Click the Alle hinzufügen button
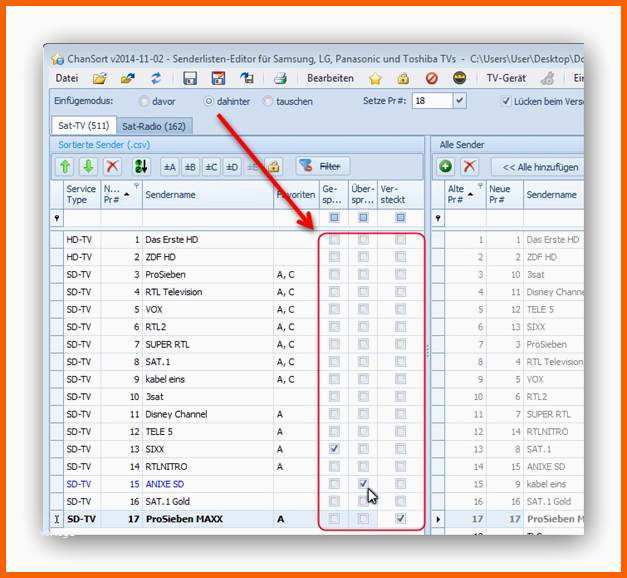Viewport: 627px width, 578px height. 540,167
